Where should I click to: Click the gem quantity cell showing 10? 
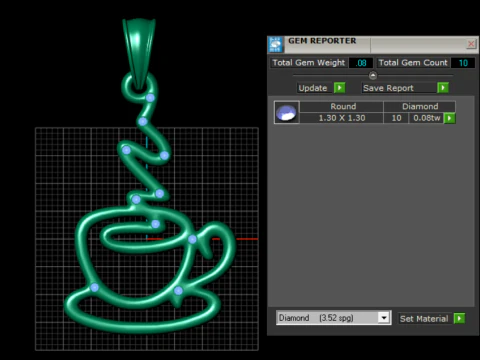coord(396,118)
